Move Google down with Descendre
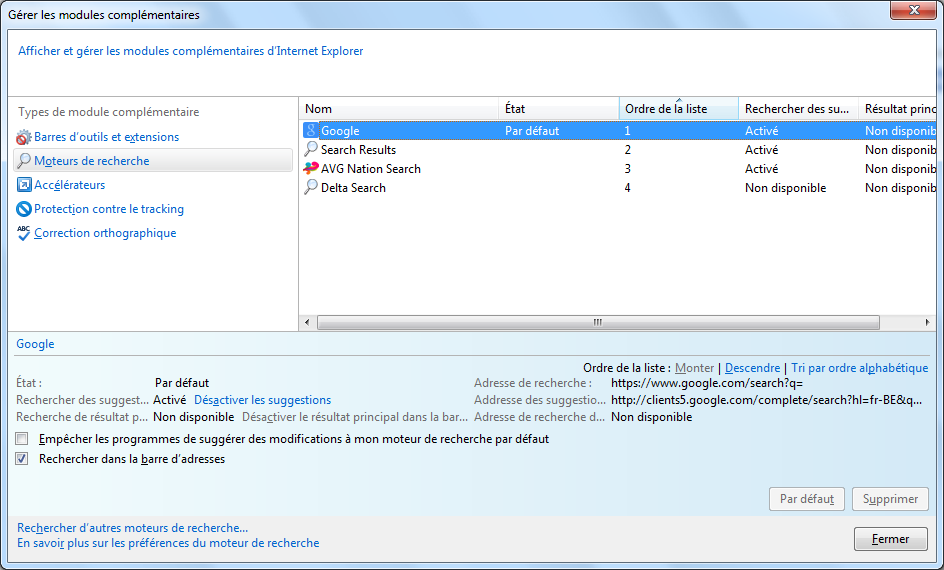 [x=753, y=368]
